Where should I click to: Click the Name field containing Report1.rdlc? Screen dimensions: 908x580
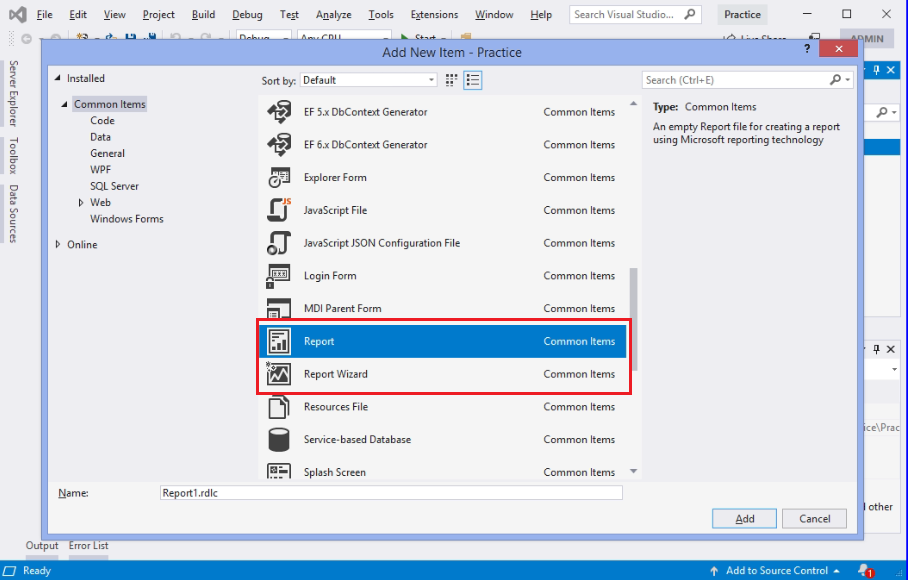click(390, 492)
